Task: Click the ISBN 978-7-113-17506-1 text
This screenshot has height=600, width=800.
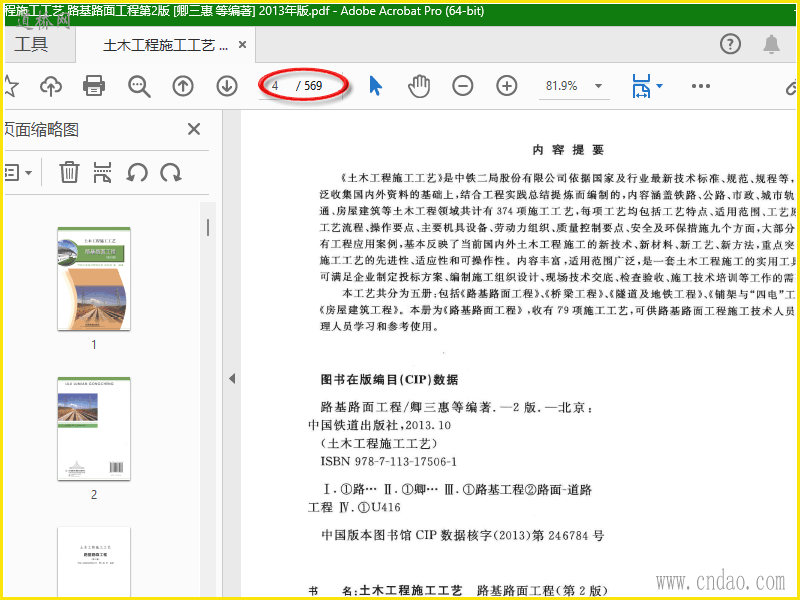Action: tap(389, 462)
